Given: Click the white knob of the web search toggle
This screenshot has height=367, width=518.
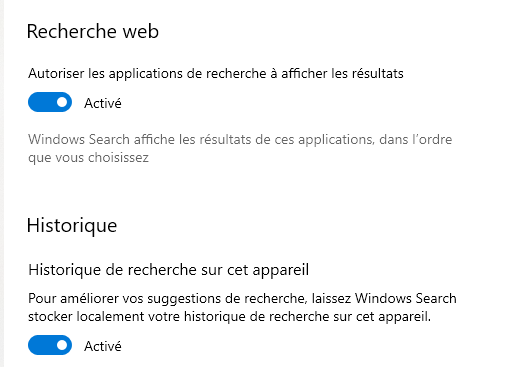Looking at the screenshot, I should (62, 102).
